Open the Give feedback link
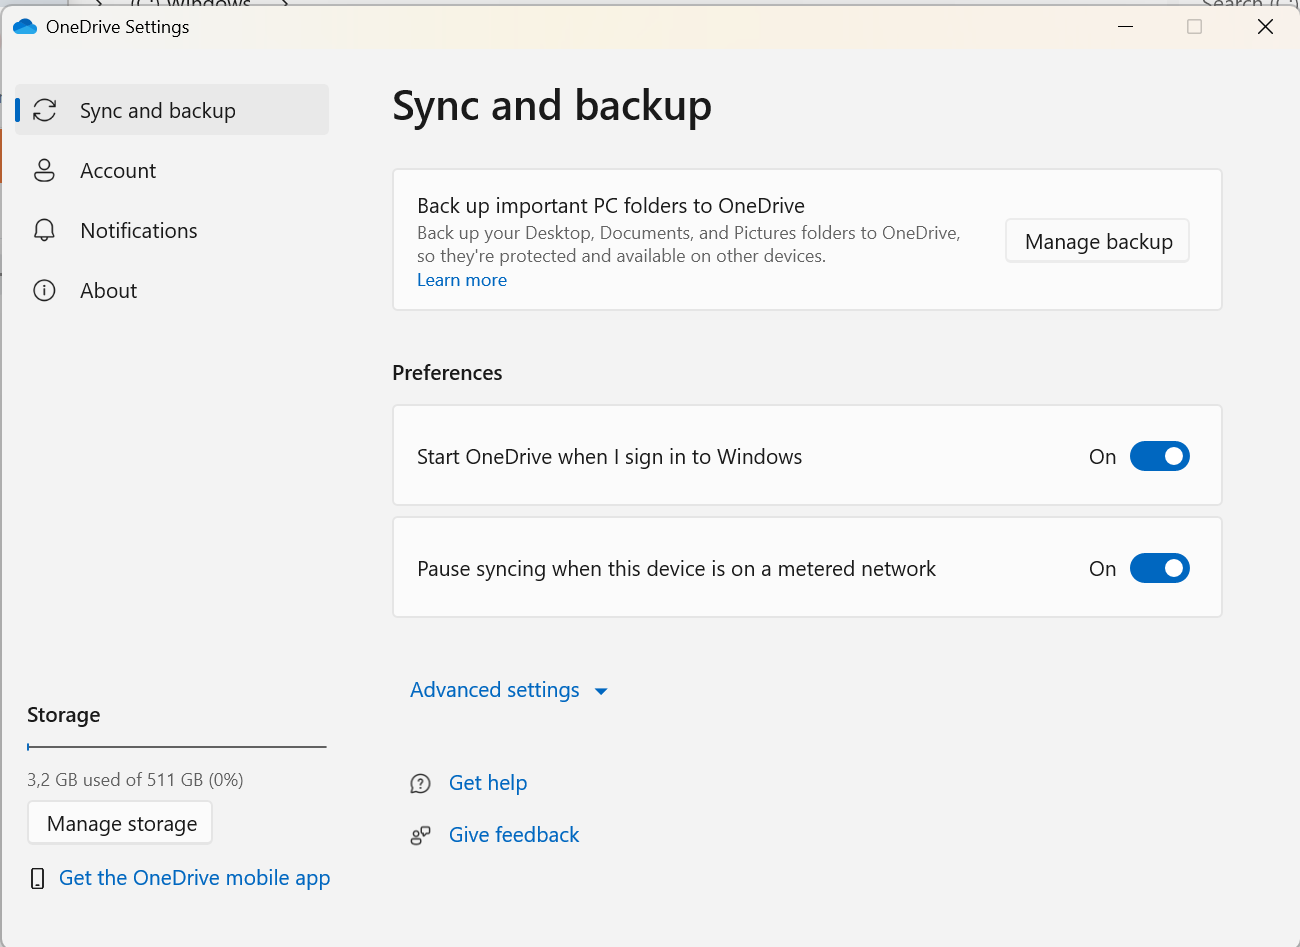Screen dimensions: 1300x947 [x=514, y=835]
